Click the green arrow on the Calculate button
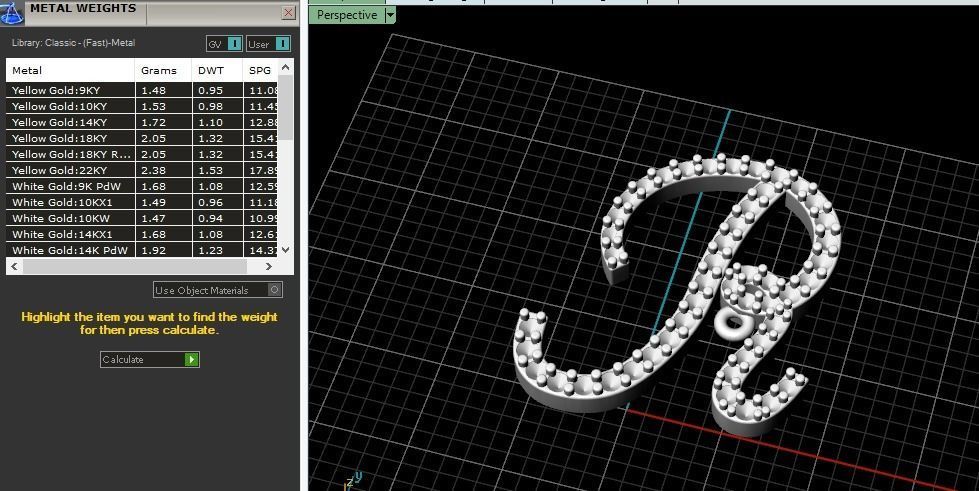The height and width of the screenshot is (491, 979). point(192,359)
